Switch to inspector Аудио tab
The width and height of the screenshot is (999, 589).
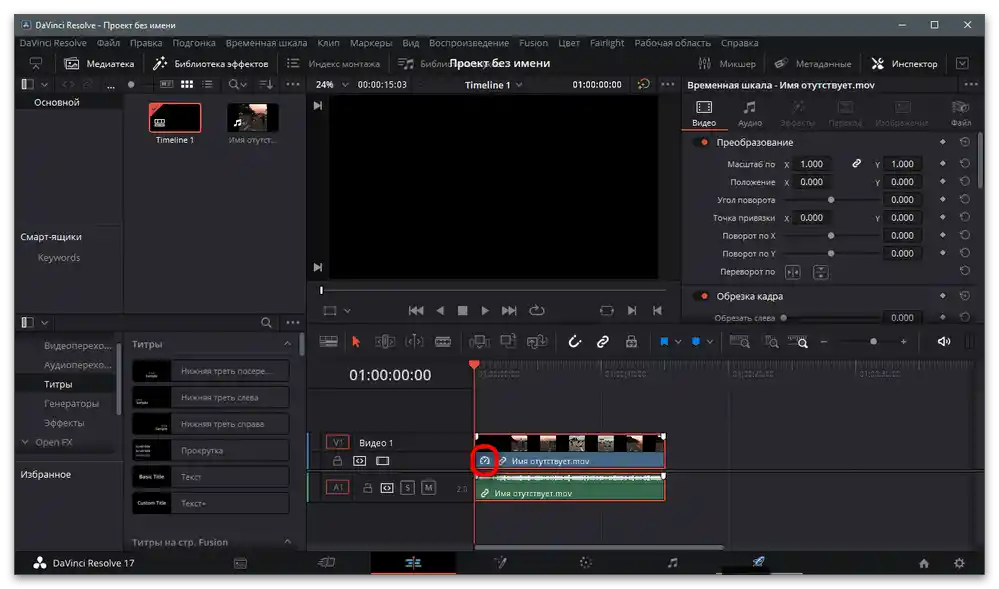750,113
